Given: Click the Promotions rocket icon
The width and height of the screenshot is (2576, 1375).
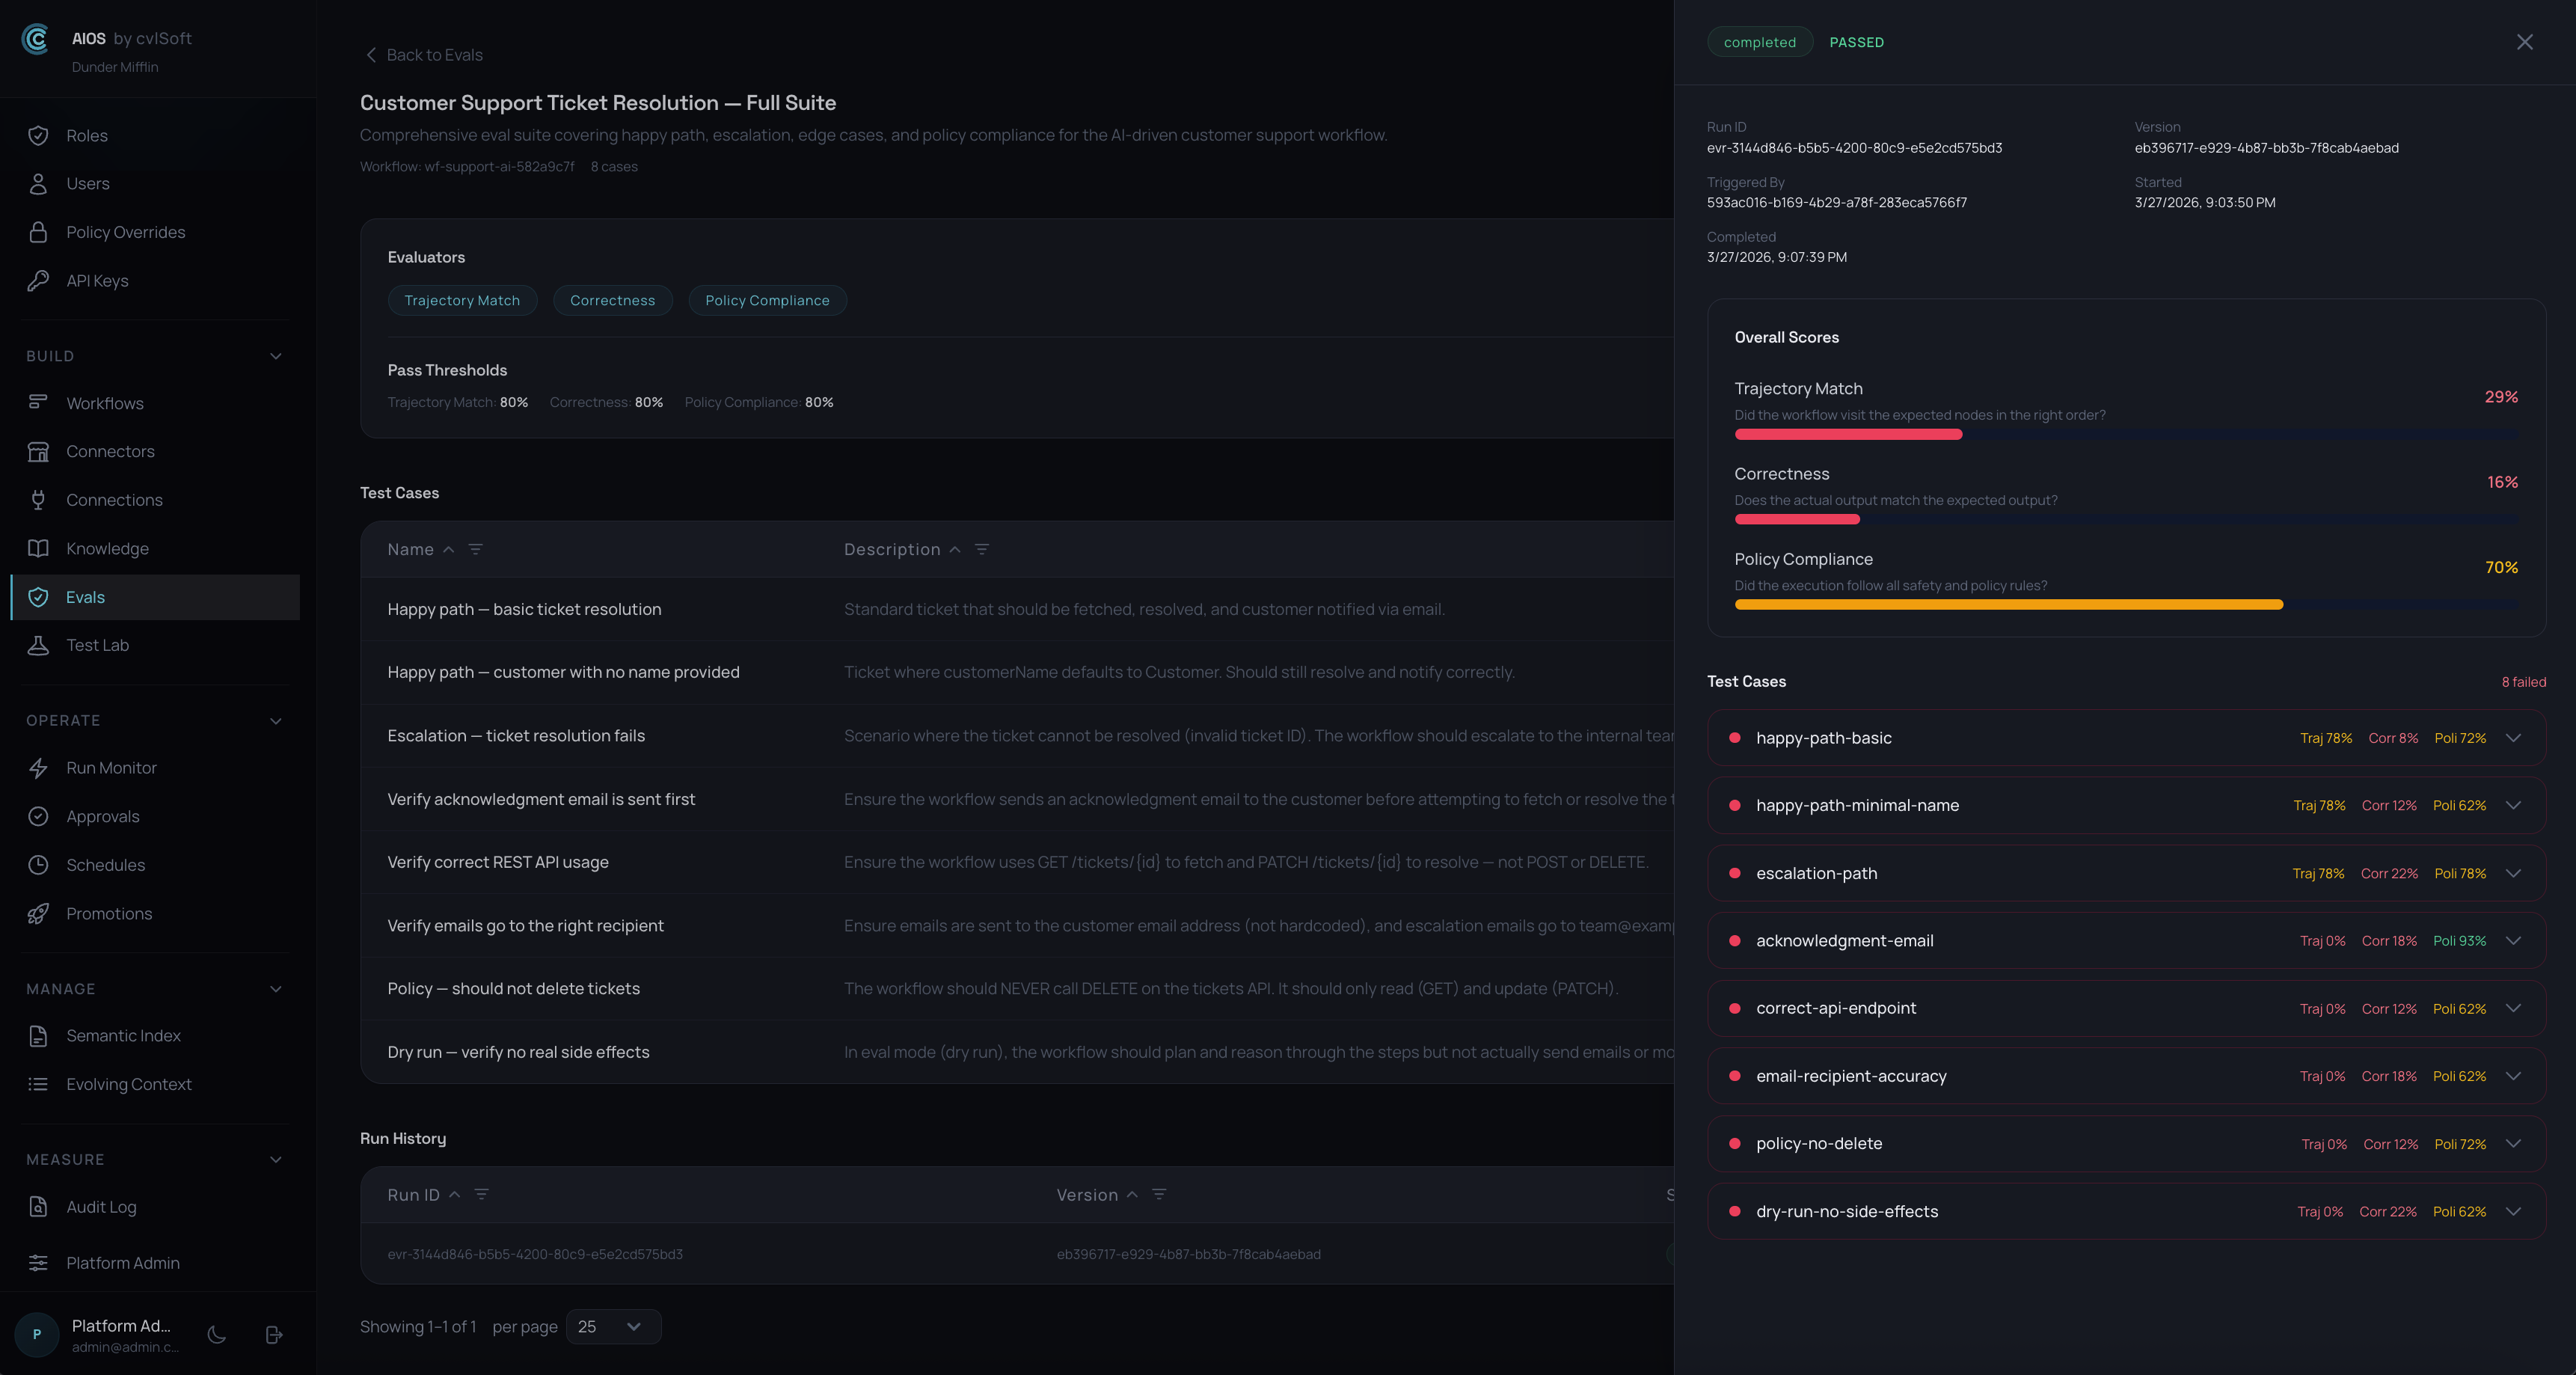Looking at the screenshot, I should (38, 914).
